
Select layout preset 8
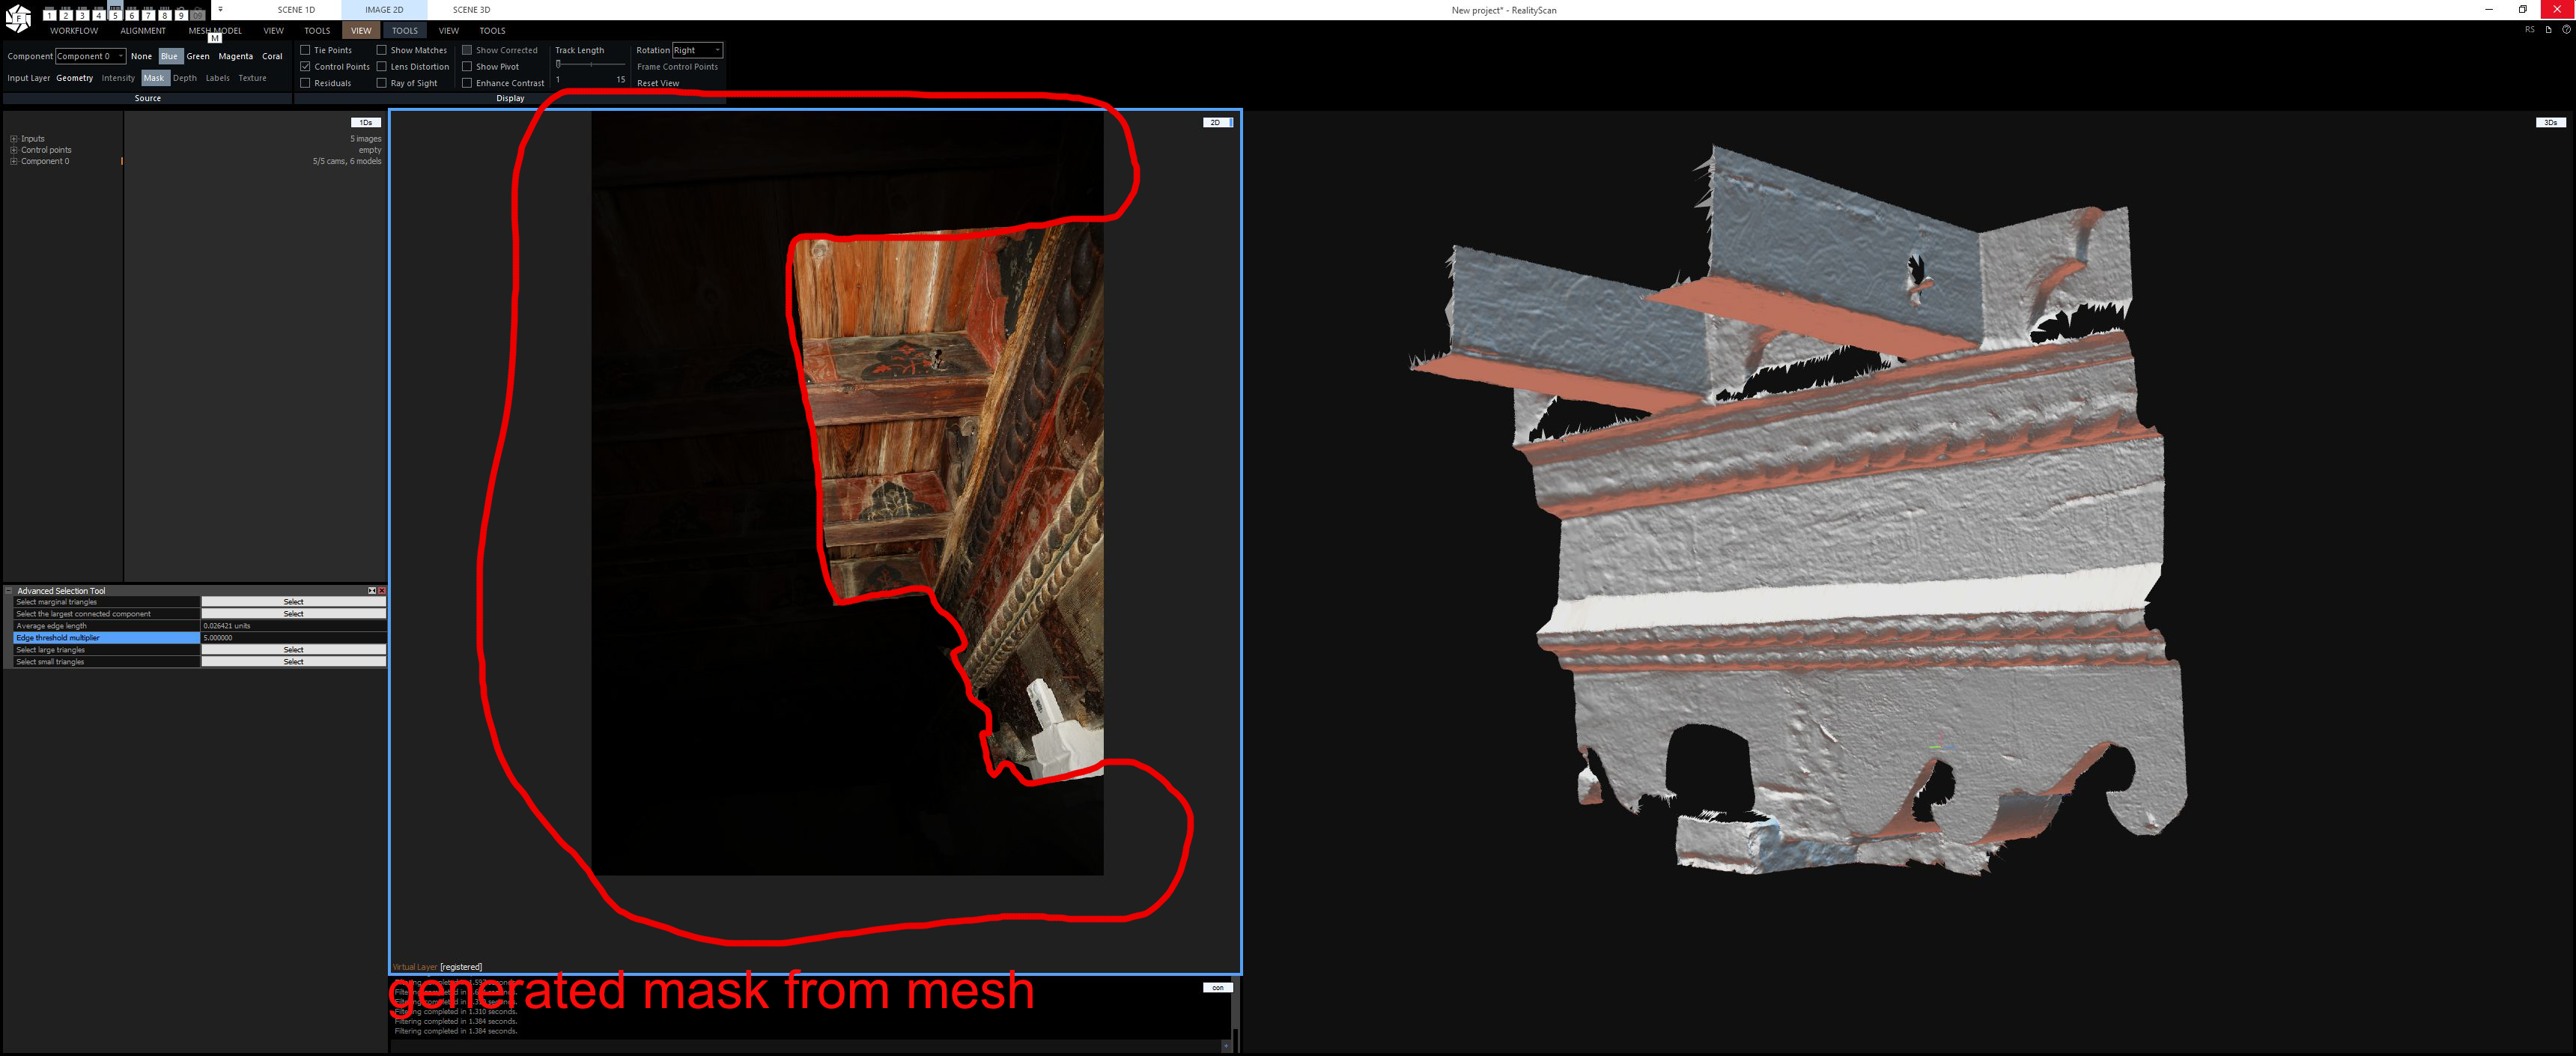tap(165, 14)
